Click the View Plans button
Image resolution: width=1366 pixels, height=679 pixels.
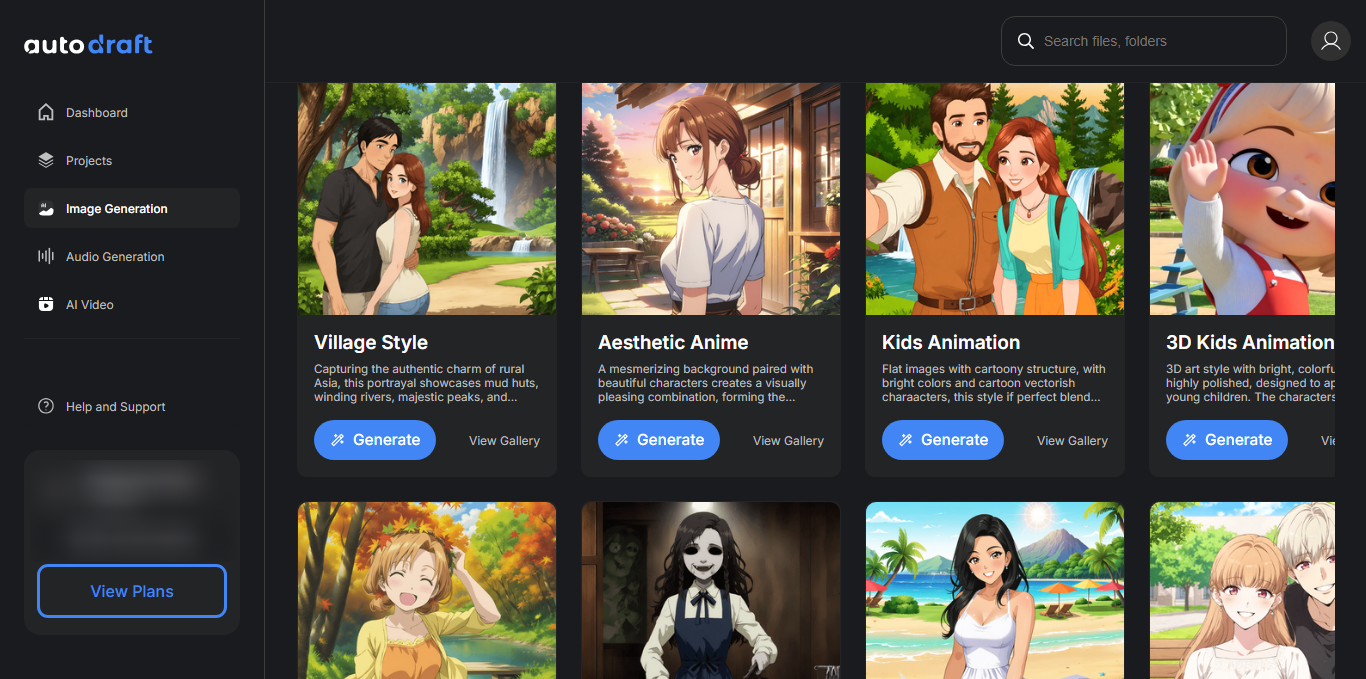click(132, 591)
